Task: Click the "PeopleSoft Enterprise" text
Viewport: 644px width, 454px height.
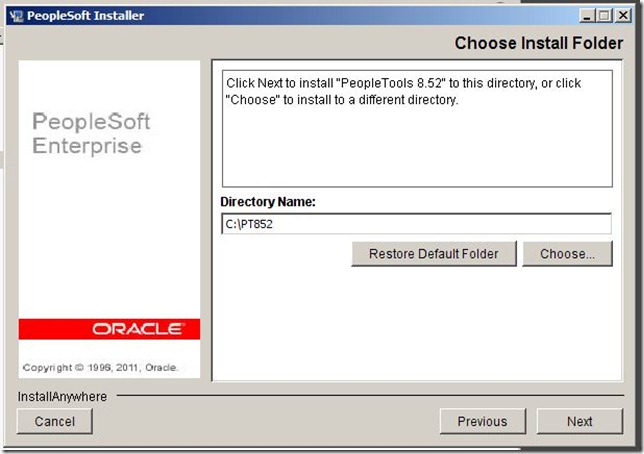Action: [91, 134]
